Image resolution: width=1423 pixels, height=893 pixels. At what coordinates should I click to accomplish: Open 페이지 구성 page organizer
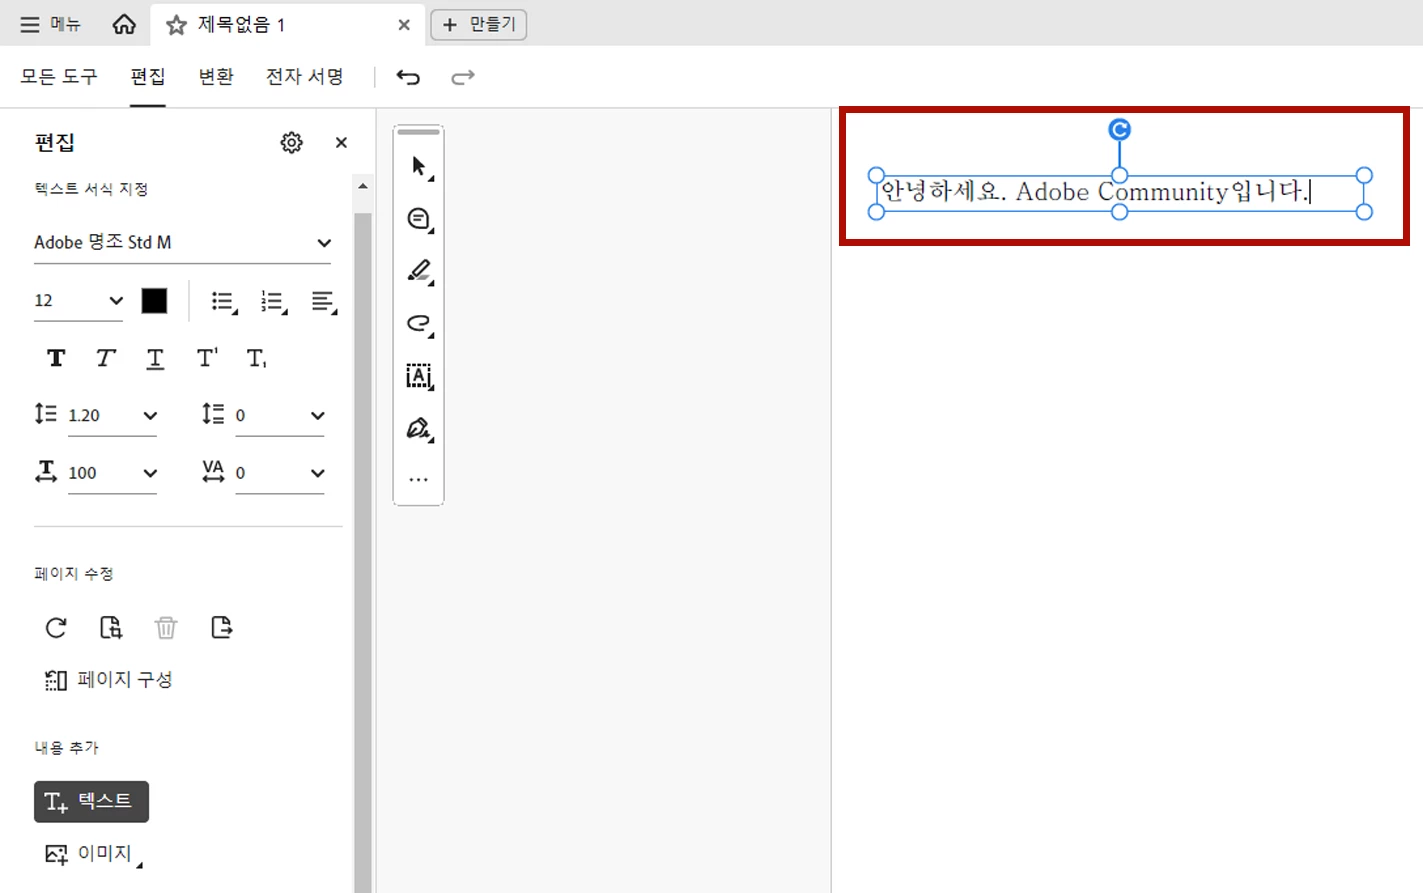pyautogui.click(x=109, y=680)
